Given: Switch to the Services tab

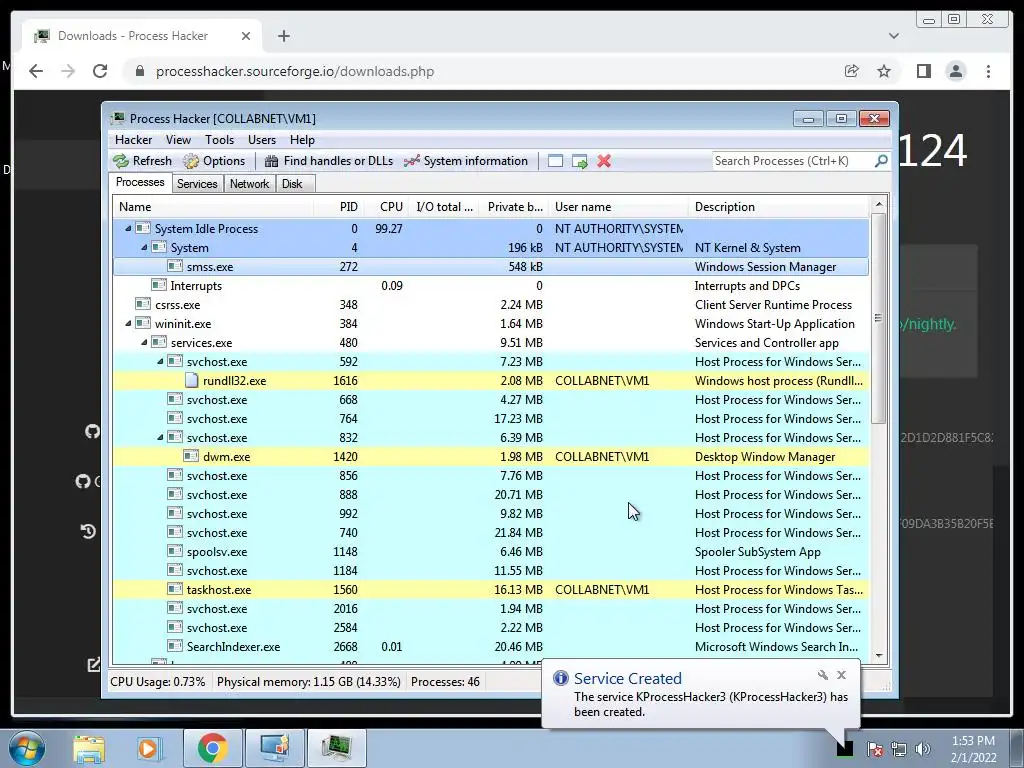Looking at the screenshot, I should tap(197, 184).
